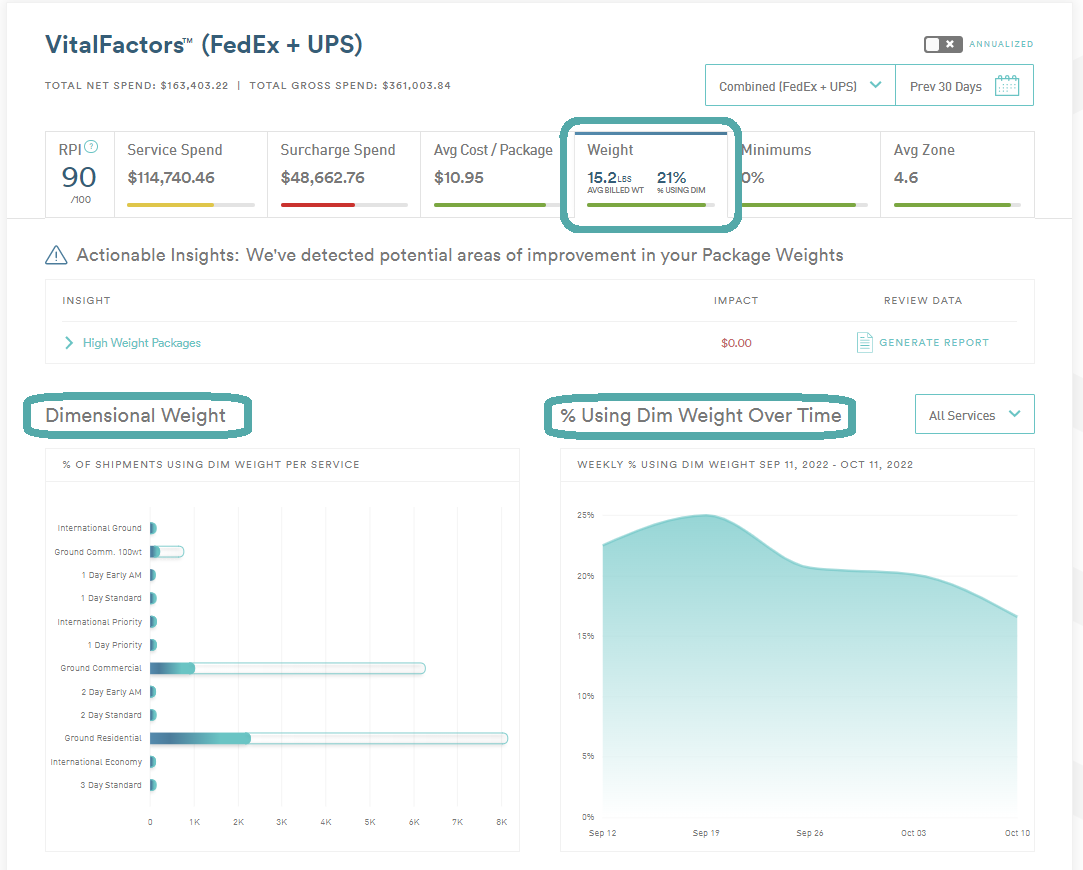Open the calendar icon for date range

pos(1006,86)
